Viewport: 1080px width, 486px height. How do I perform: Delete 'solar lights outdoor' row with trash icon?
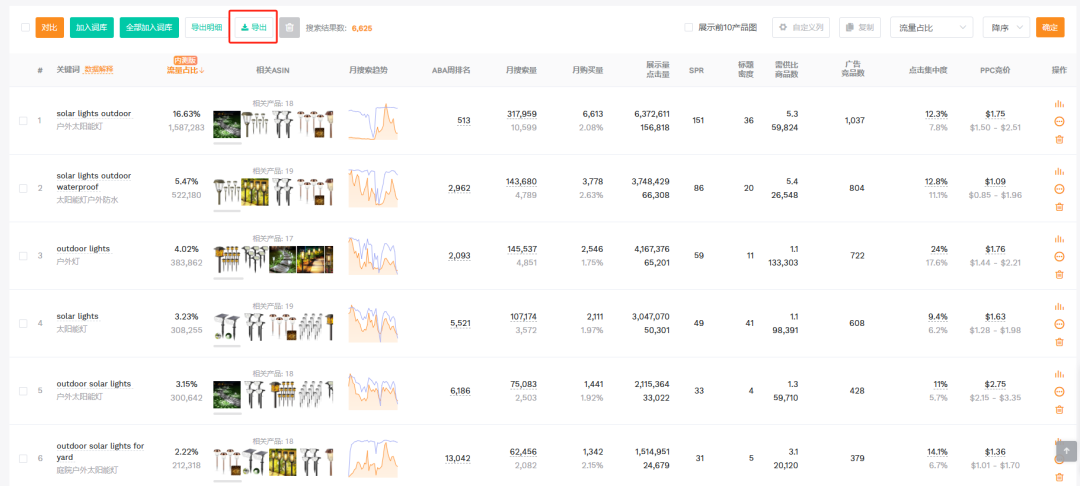point(1059,139)
